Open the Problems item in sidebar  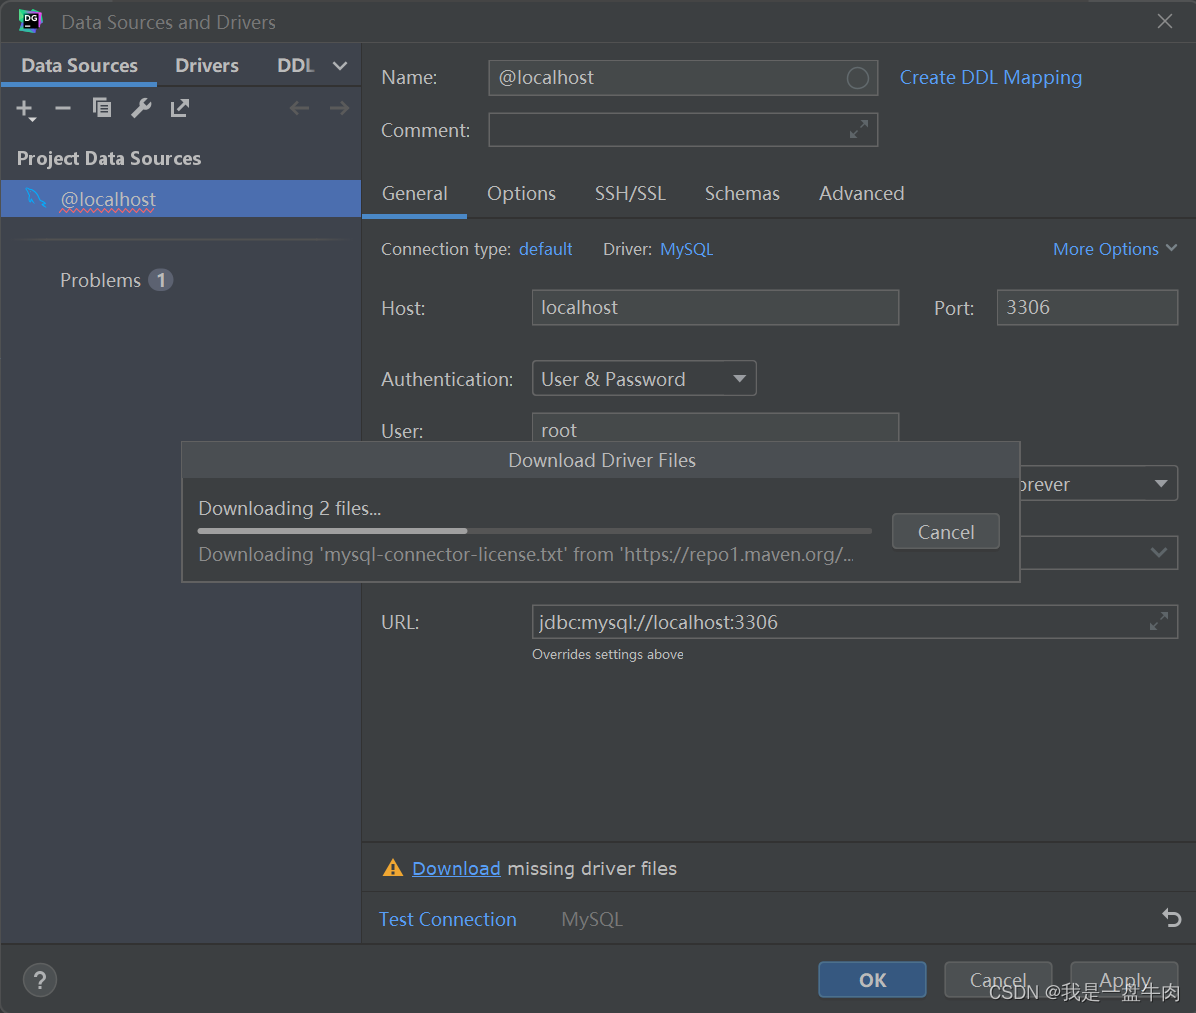[100, 281]
